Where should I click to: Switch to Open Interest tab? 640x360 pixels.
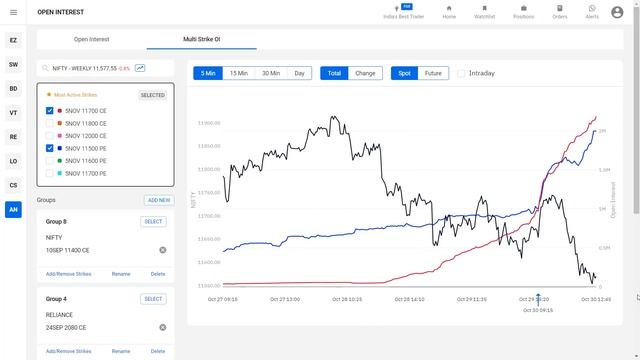[x=91, y=40]
